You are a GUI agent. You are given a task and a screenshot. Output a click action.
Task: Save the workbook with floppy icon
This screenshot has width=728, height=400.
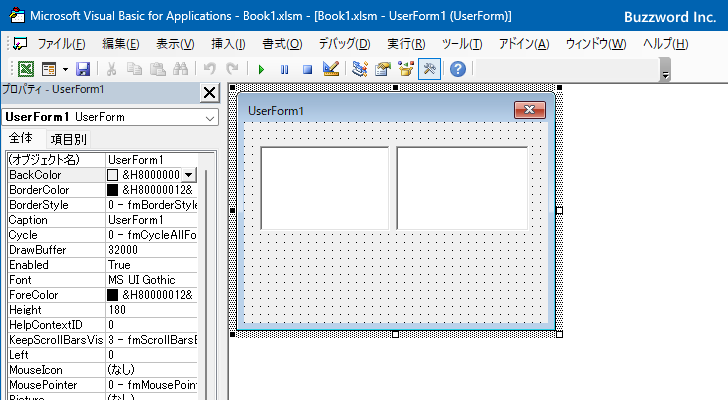(x=83, y=69)
